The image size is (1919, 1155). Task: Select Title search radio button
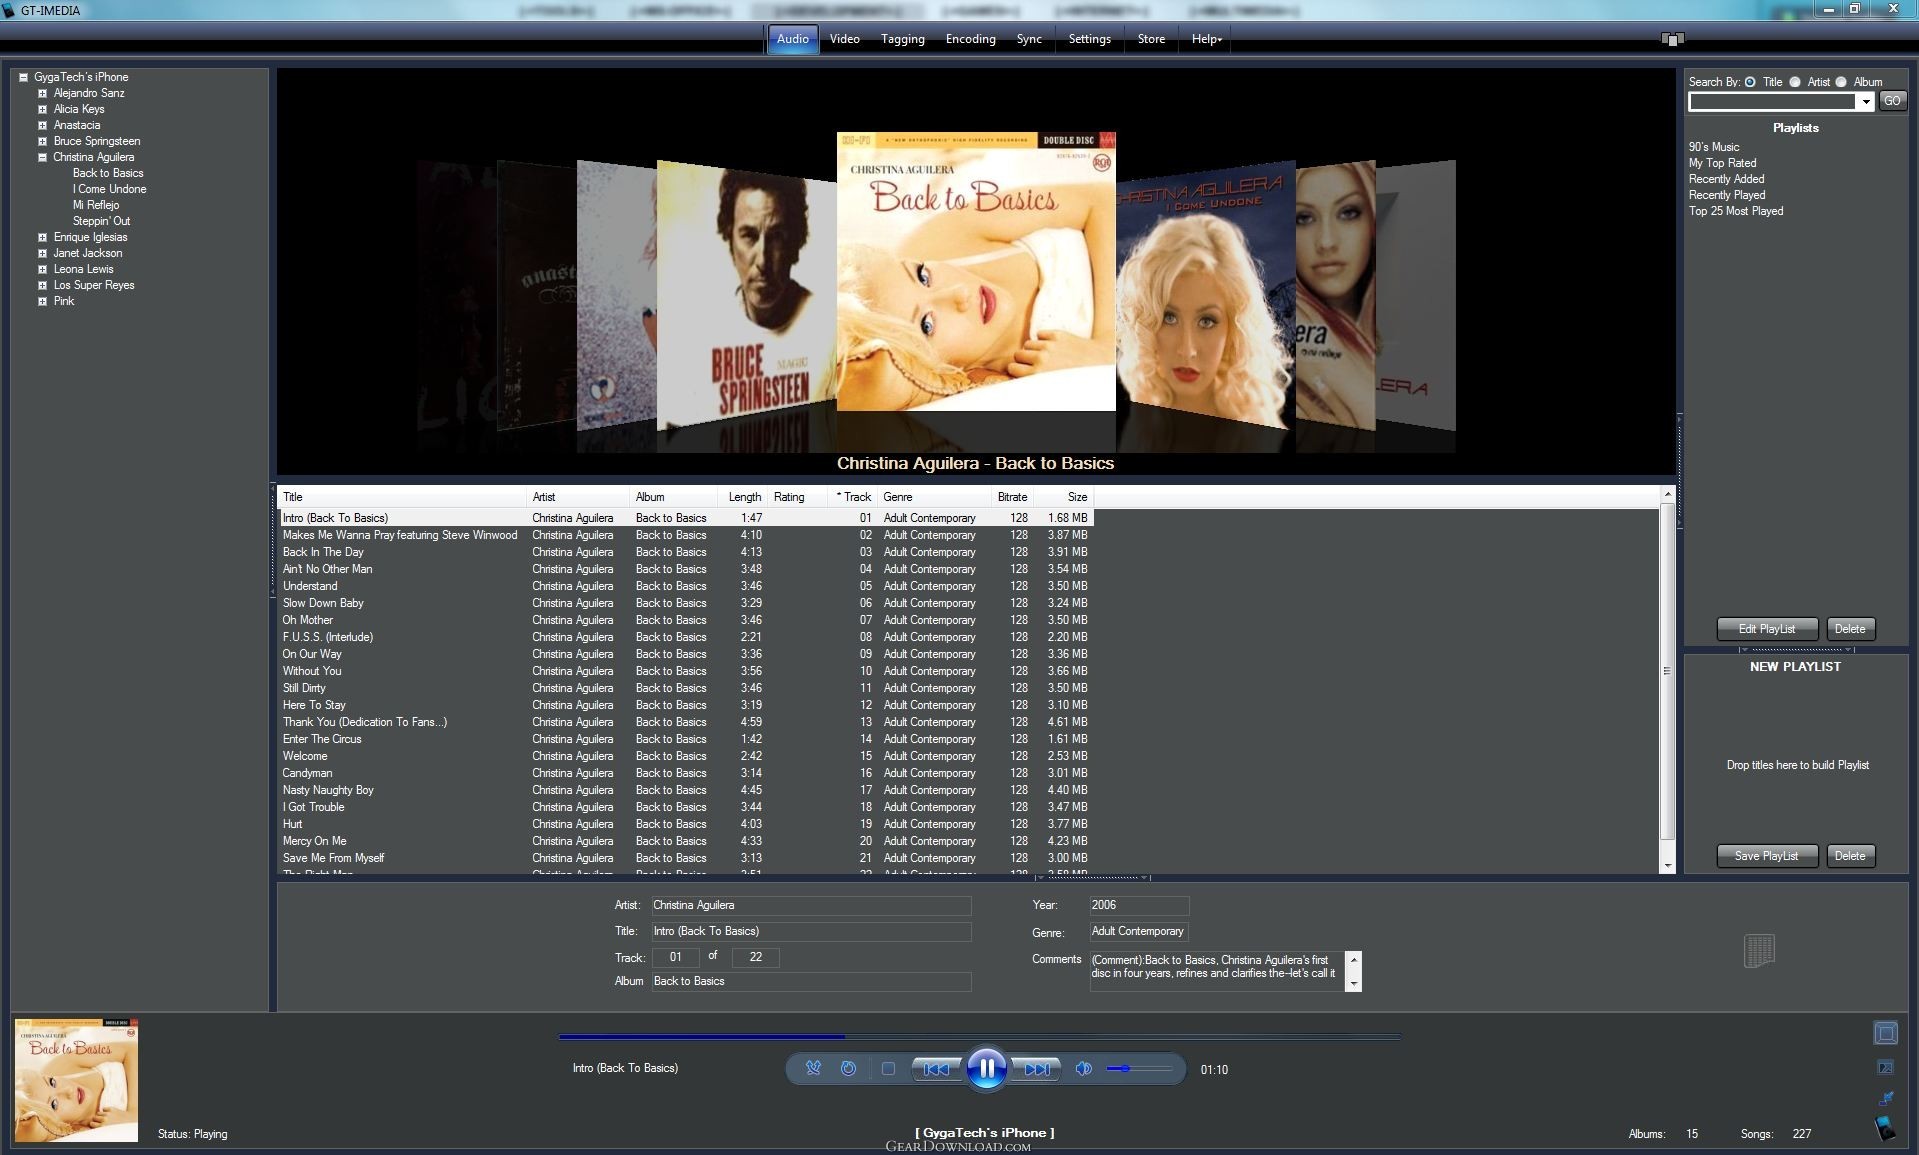(x=1750, y=82)
